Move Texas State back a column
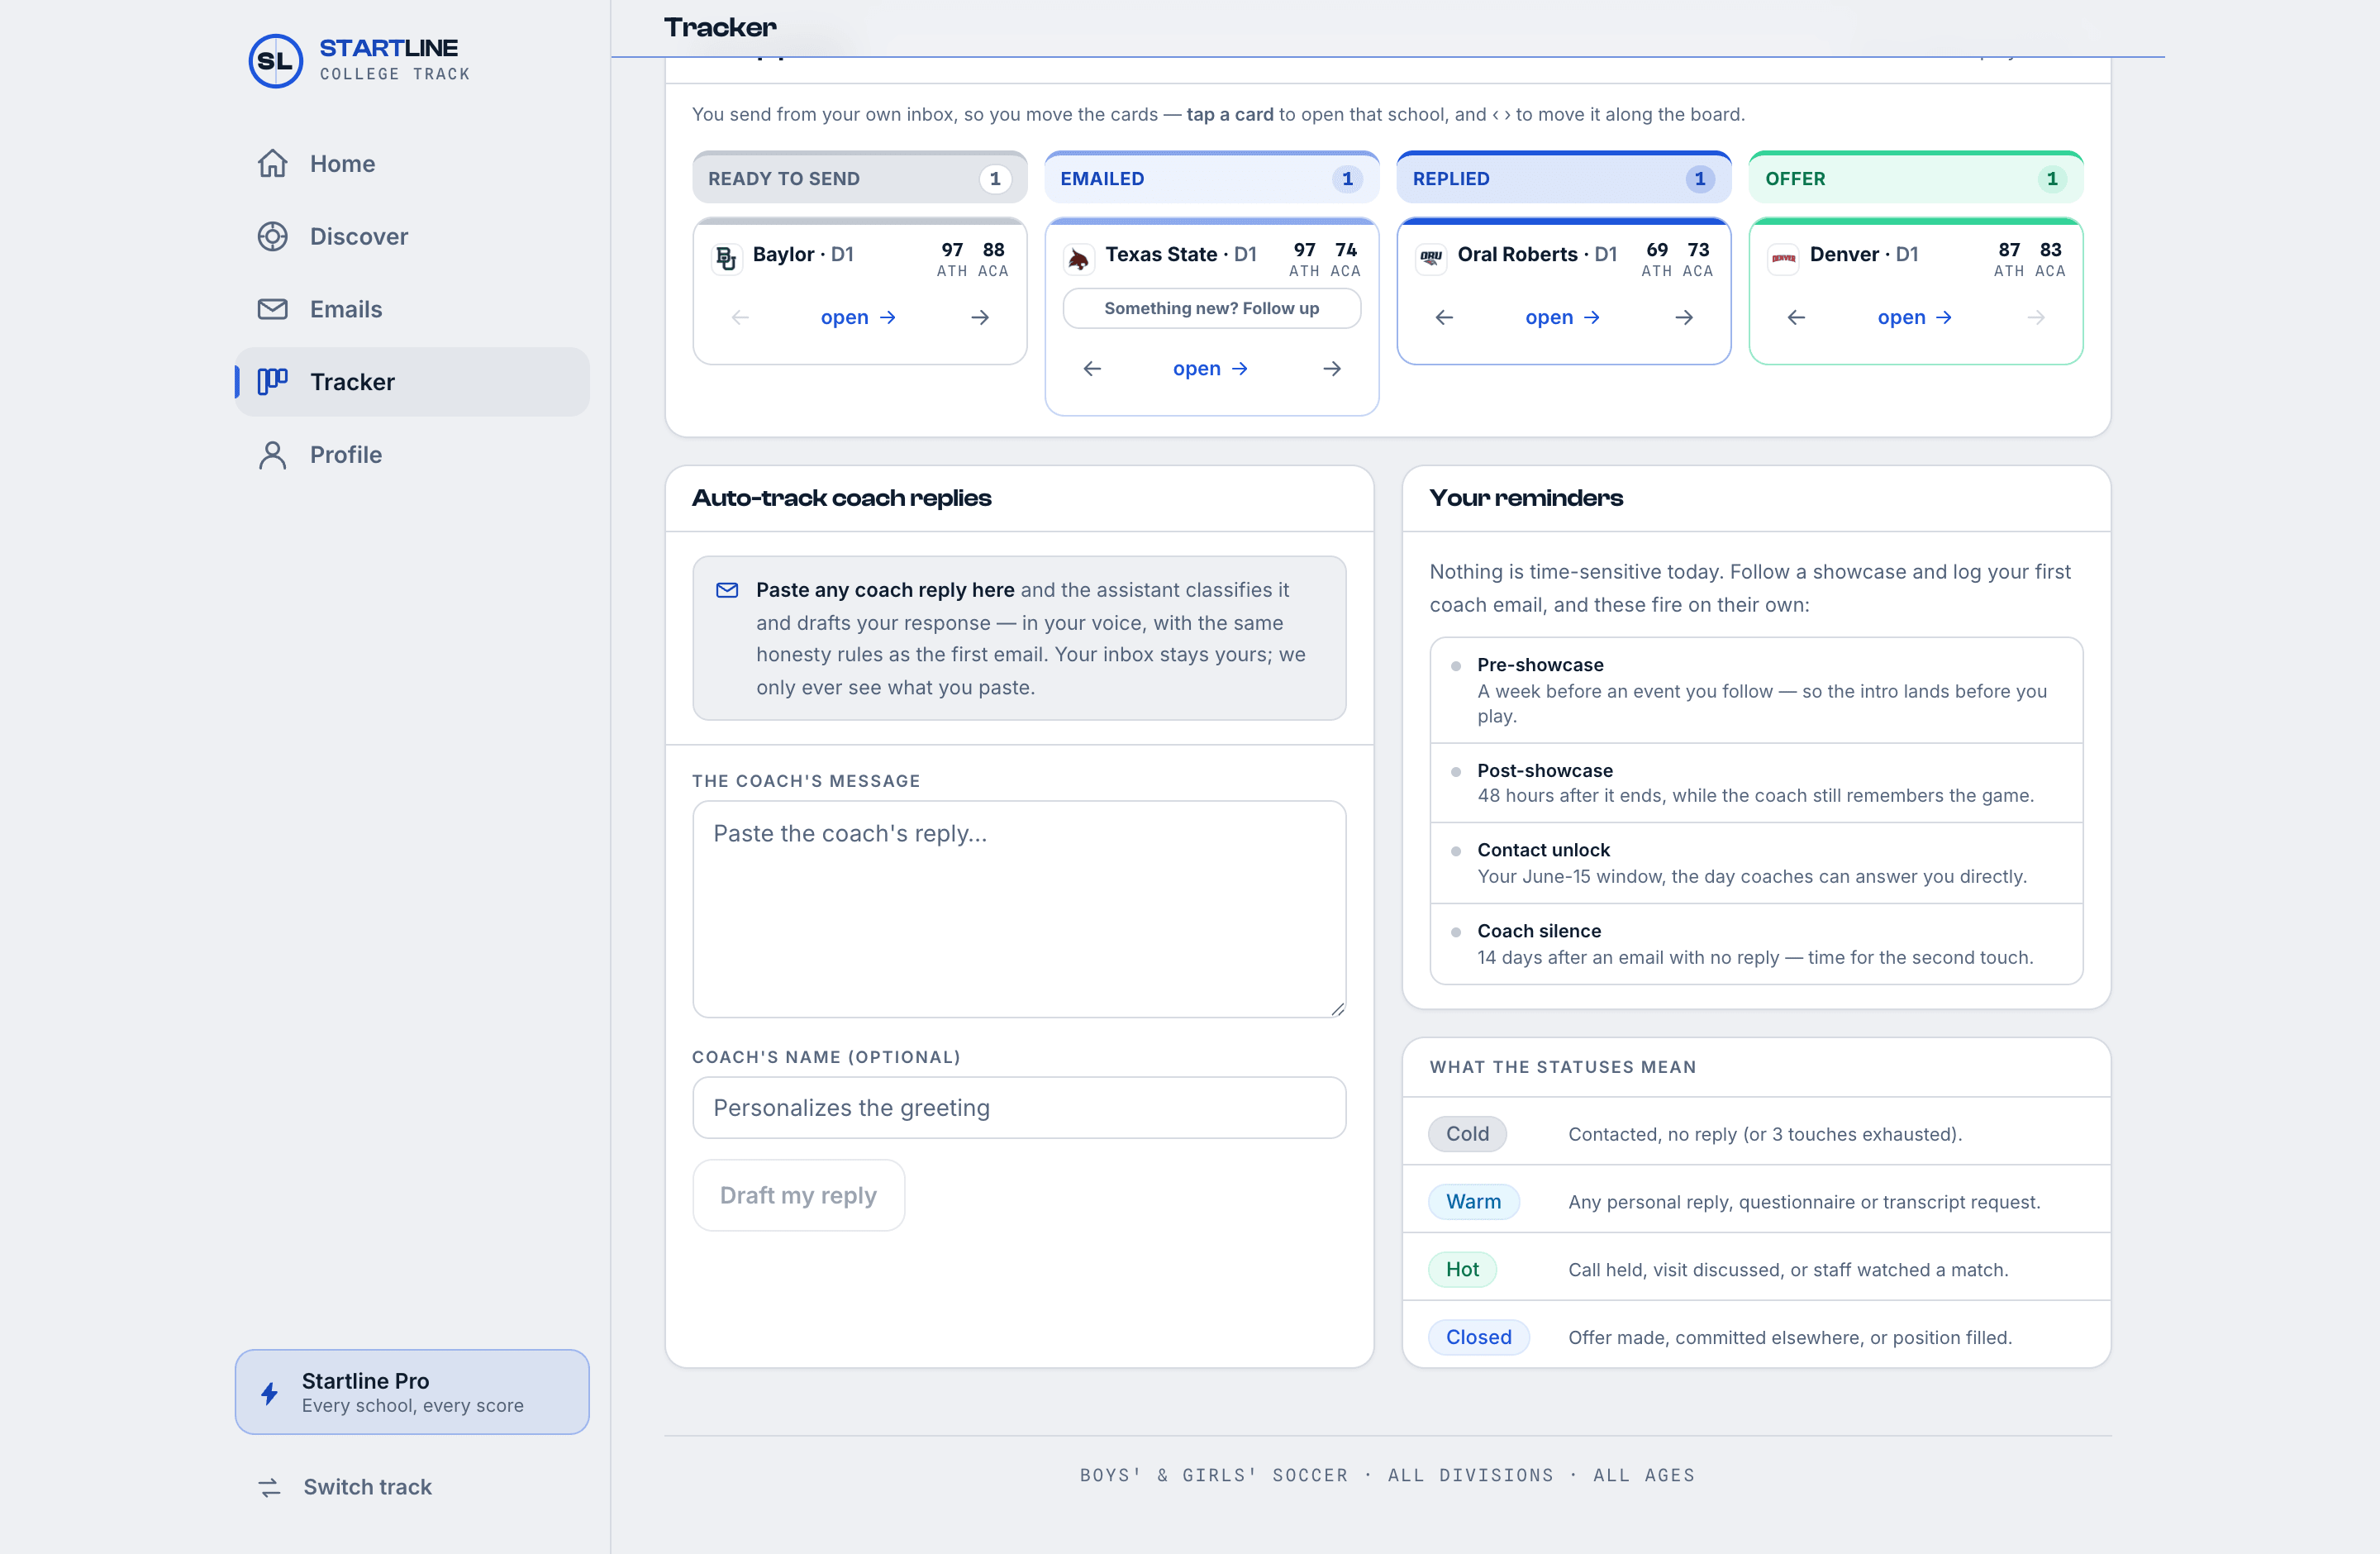The width and height of the screenshot is (2380, 1554). pos(1092,368)
